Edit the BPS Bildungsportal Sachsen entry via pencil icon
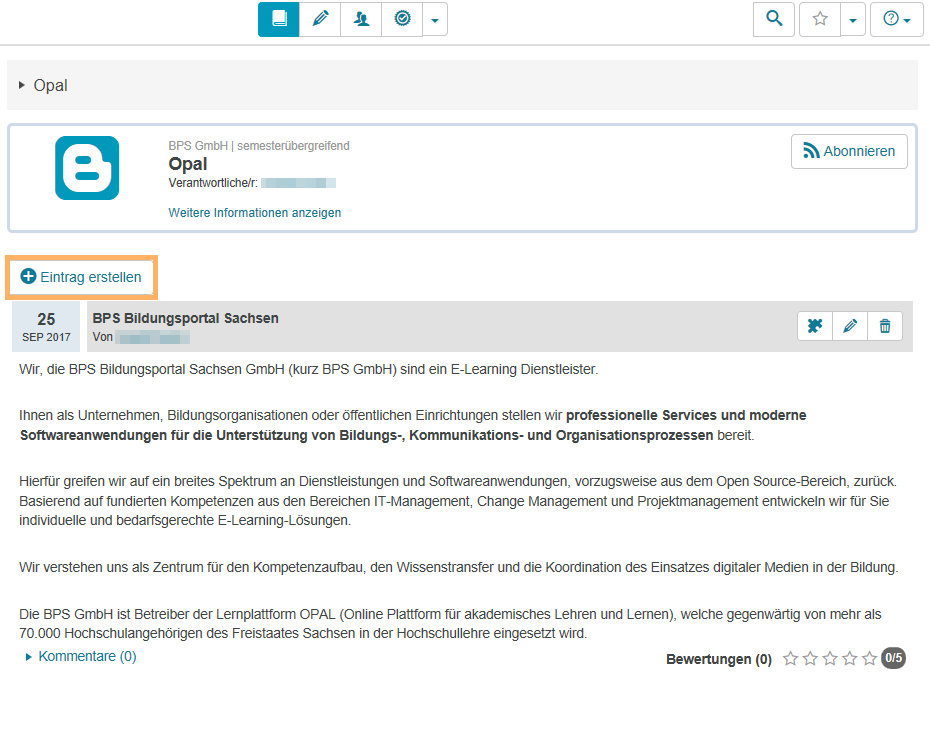Viewport: 930px width, 736px height. (x=849, y=325)
